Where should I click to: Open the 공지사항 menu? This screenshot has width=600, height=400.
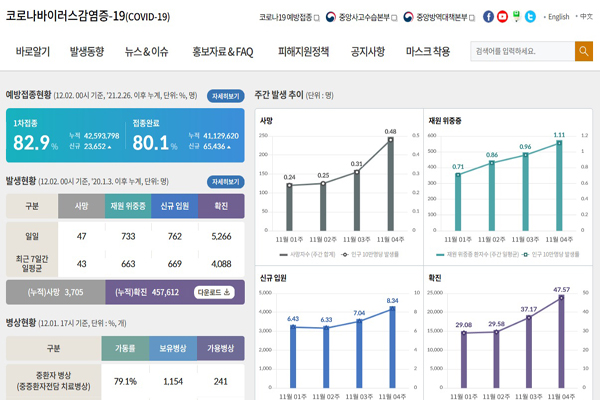pos(368,51)
